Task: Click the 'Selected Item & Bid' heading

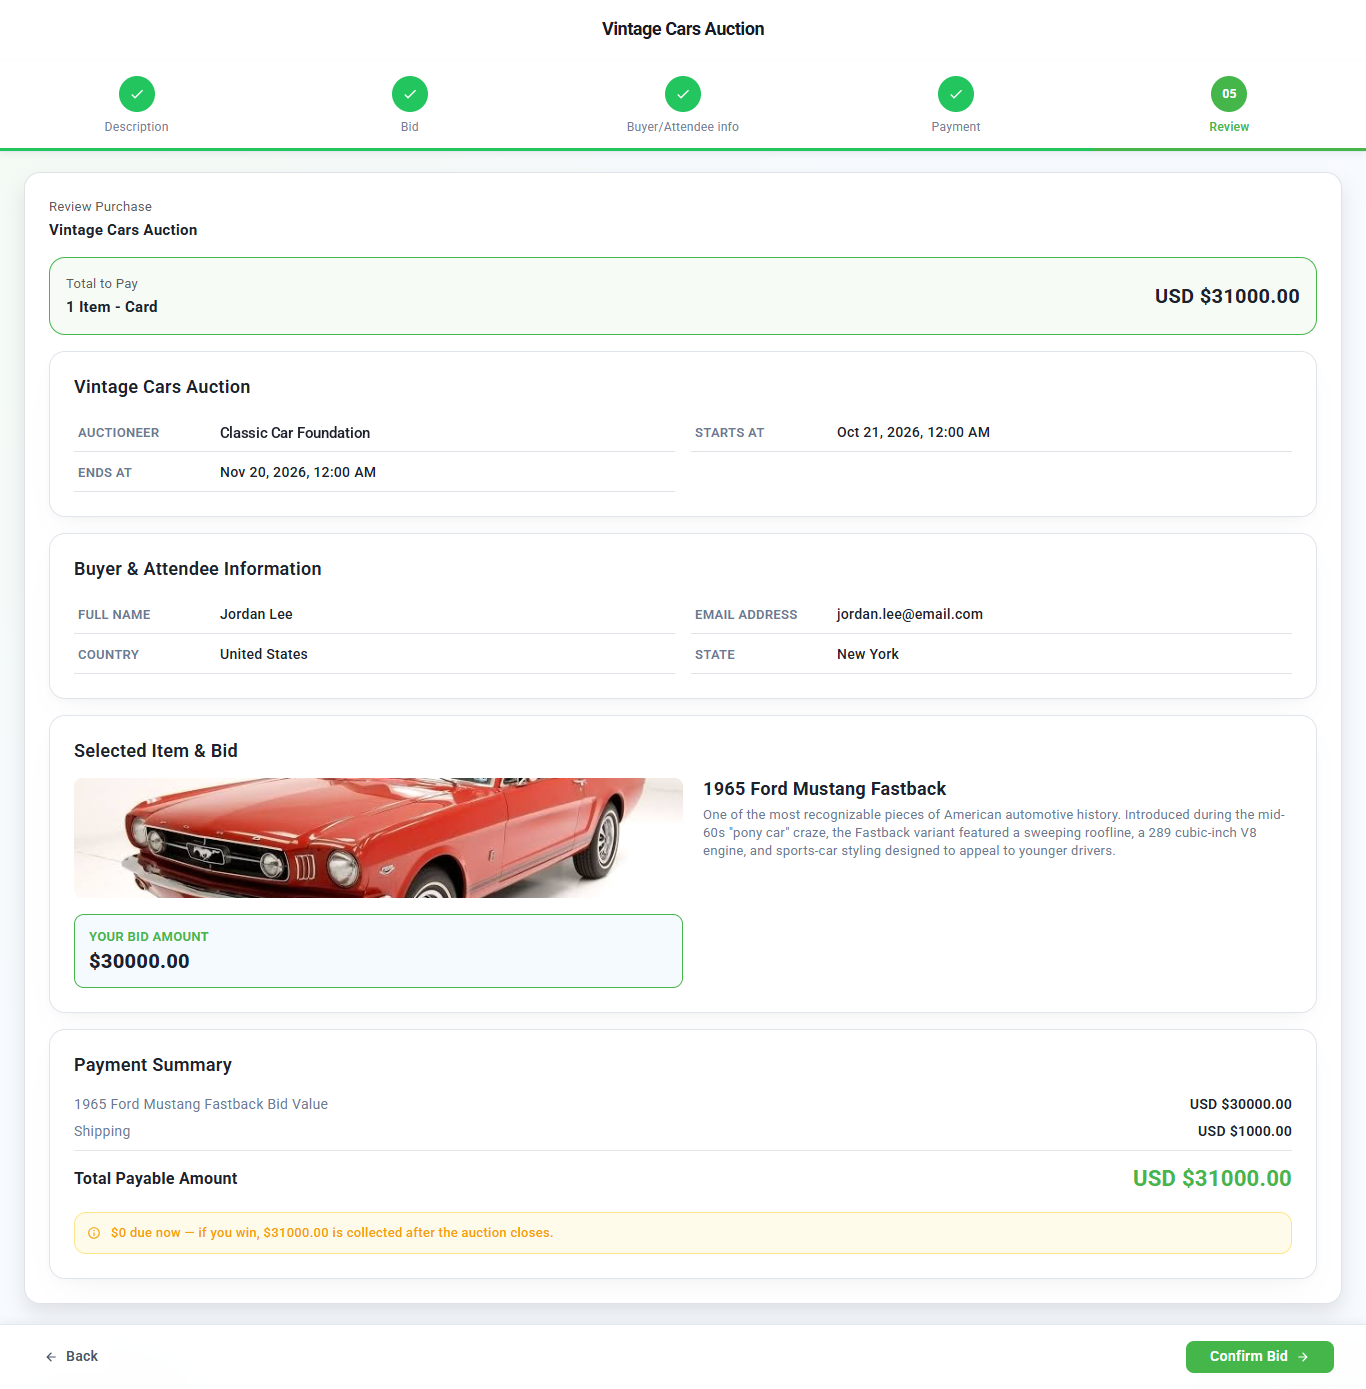Action: [x=156, y=751]
